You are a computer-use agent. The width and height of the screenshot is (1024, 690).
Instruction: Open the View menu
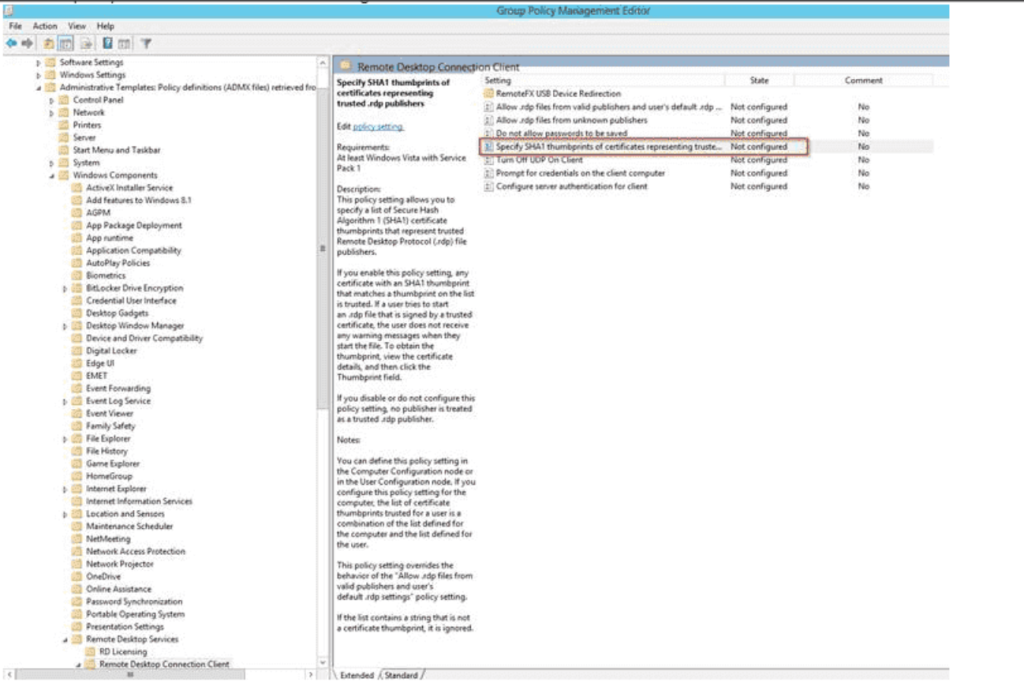(77, 26)
